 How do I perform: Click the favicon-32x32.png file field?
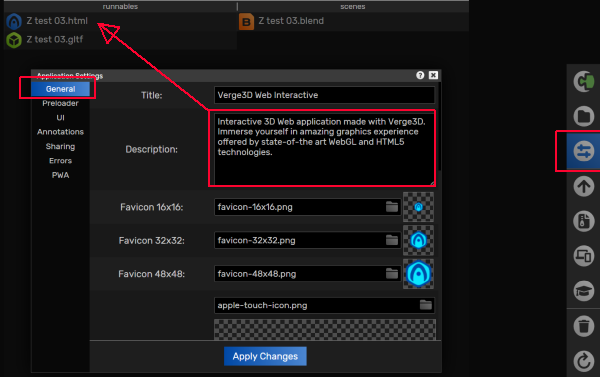[x=307, y=240]
